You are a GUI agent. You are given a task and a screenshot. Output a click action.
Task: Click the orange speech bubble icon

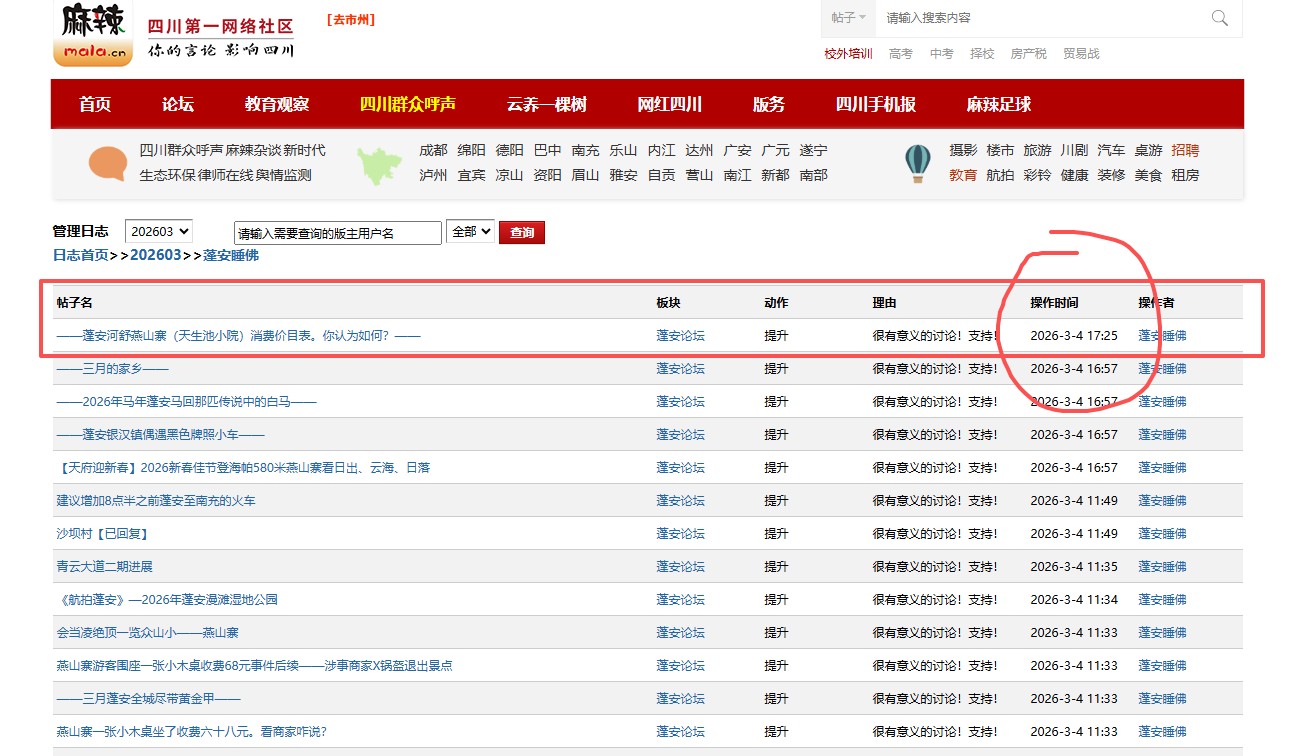pyautogui.click(x=108, y=163)
